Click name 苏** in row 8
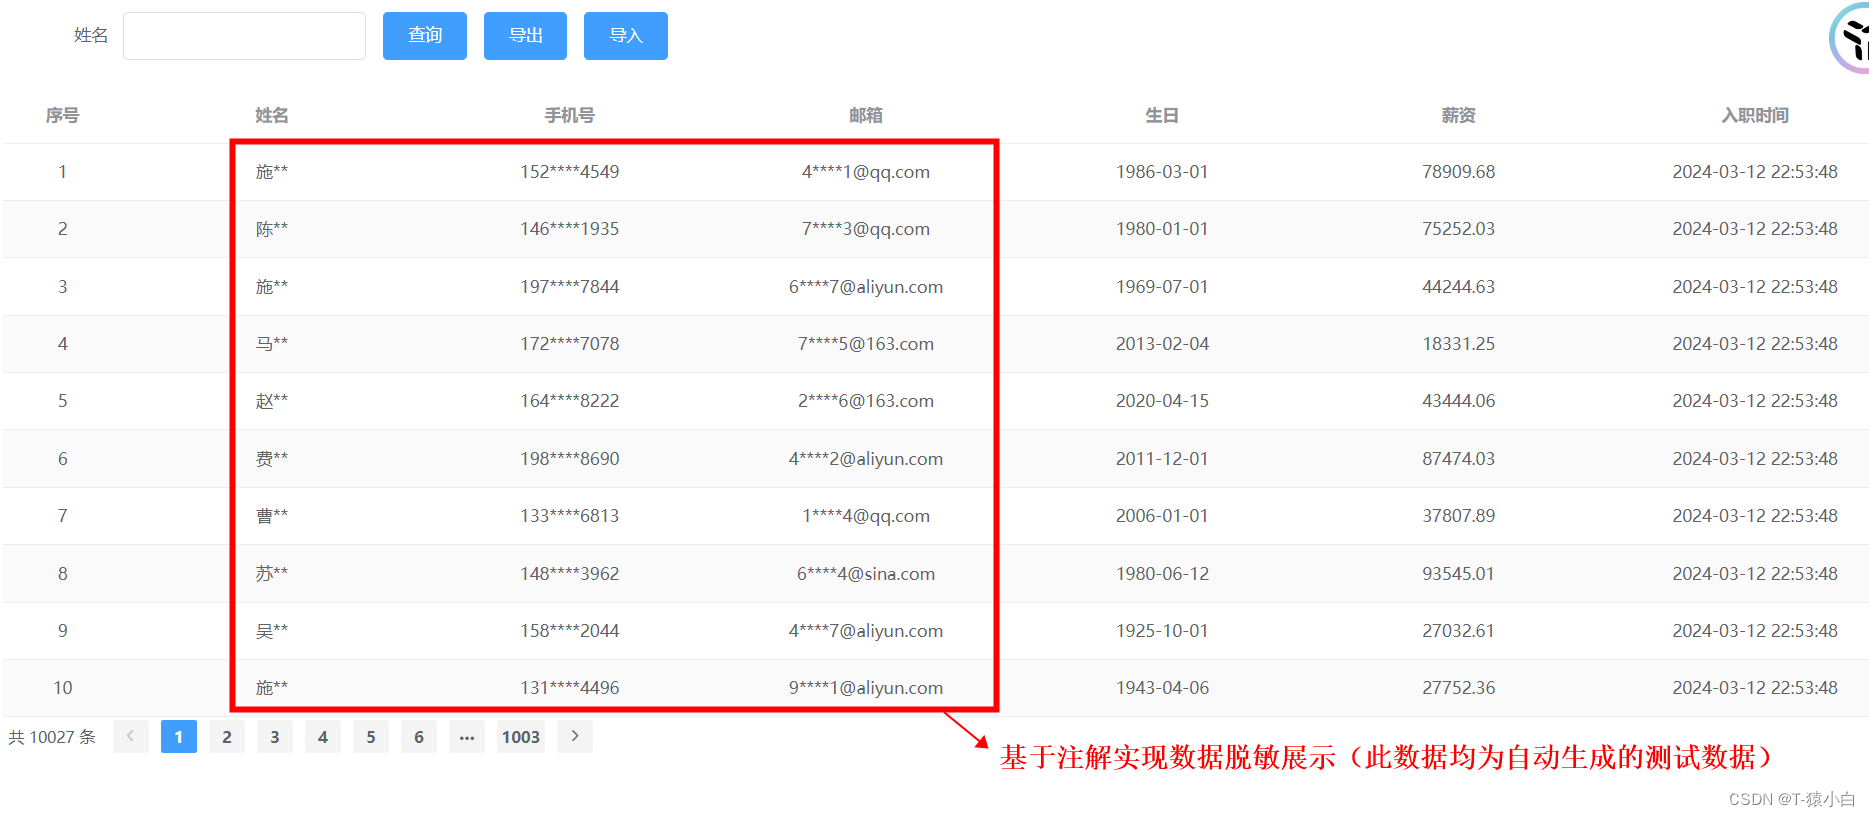Viewport: 1869px width, 817px height. coord(272,574)
